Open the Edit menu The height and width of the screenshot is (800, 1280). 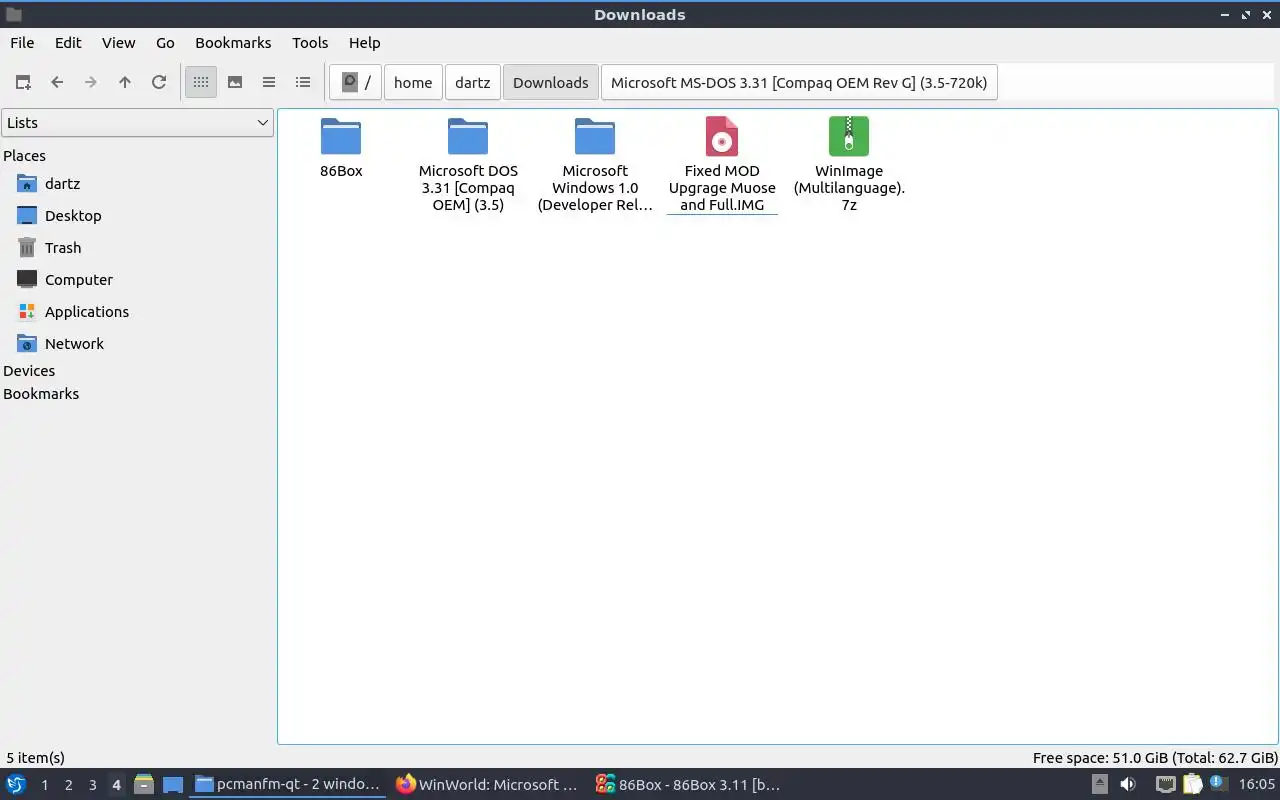68,42
